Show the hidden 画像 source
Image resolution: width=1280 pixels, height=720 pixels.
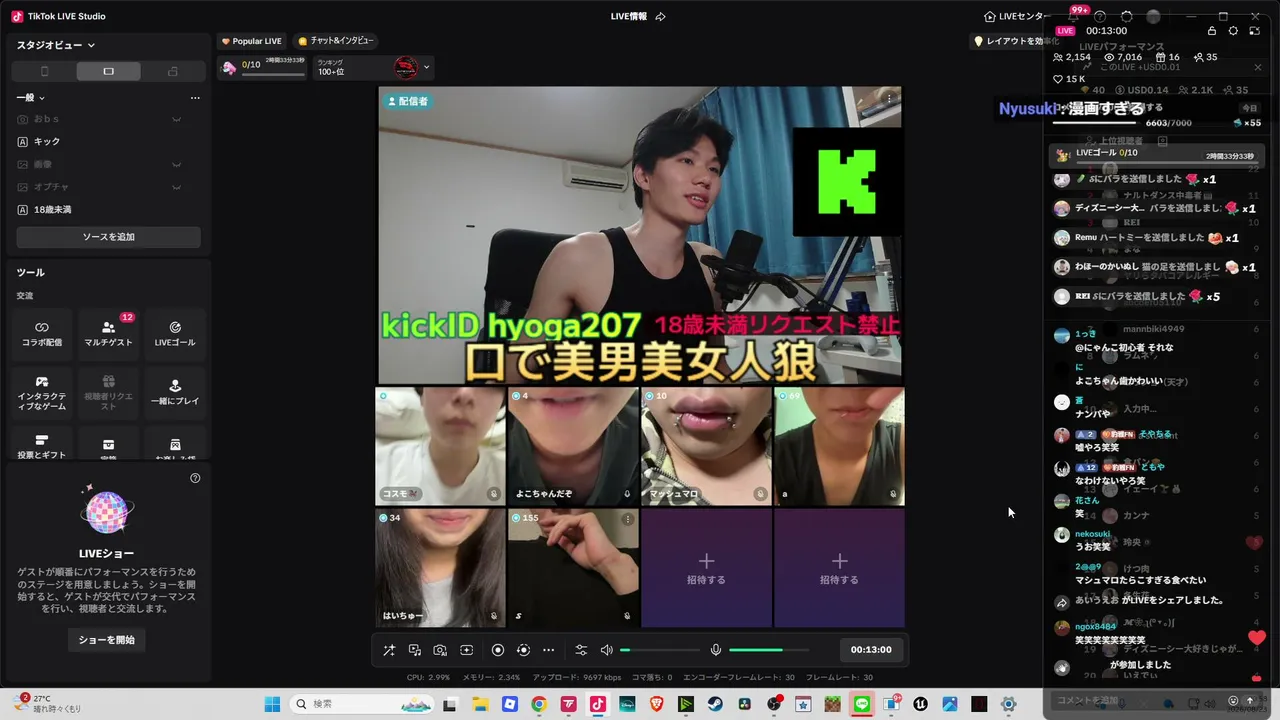(x=176, y=164)
